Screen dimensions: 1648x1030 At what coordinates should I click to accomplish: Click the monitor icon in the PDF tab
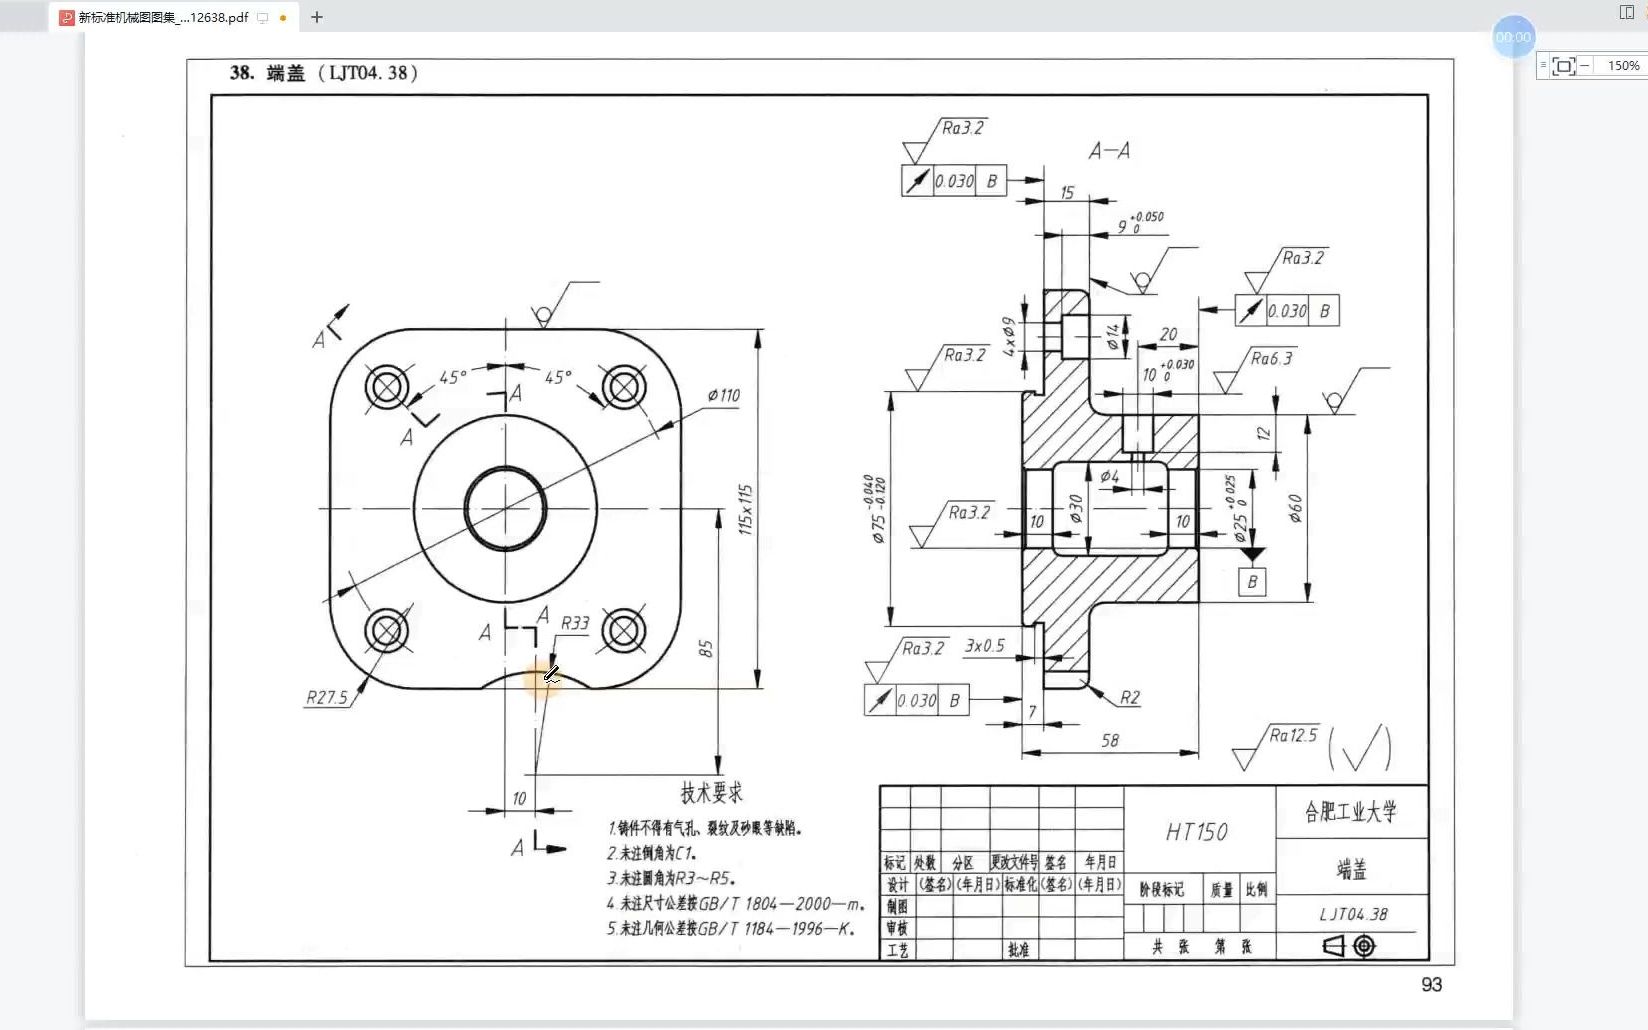click(263, 18)
